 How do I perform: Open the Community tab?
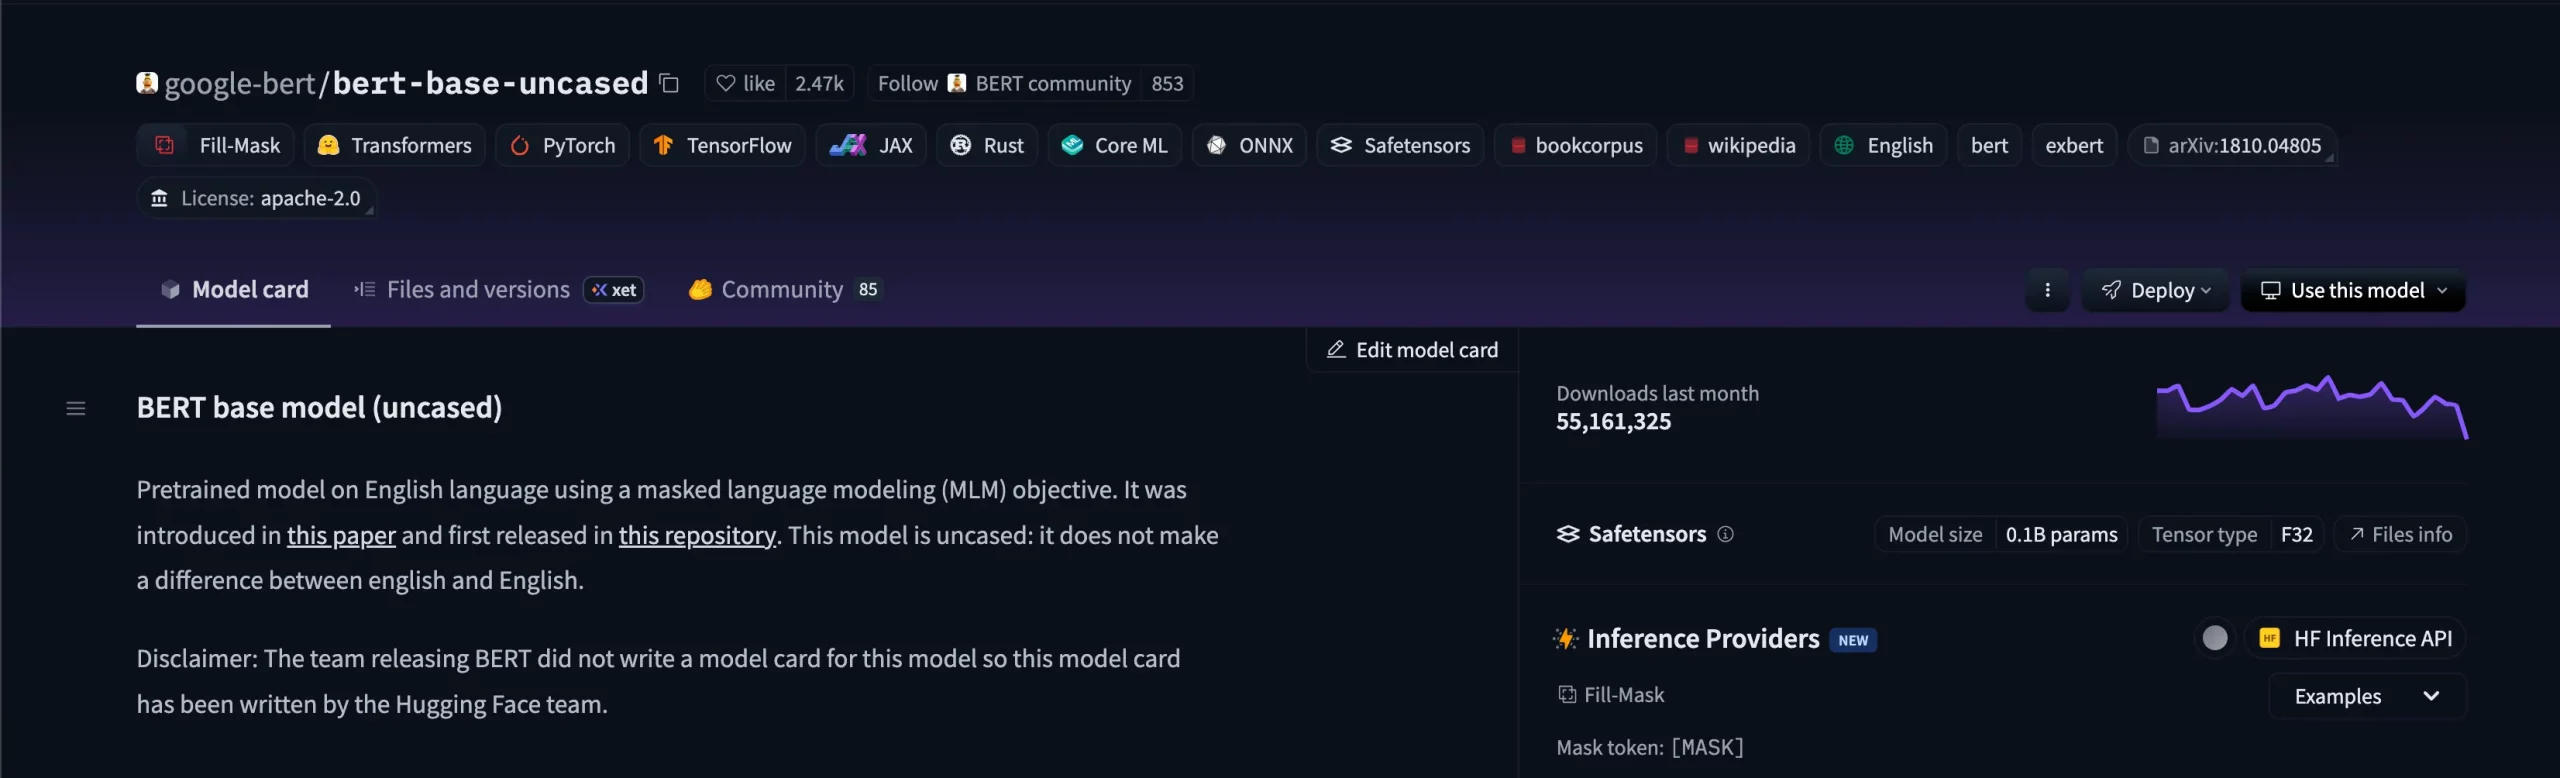[782, 290]
